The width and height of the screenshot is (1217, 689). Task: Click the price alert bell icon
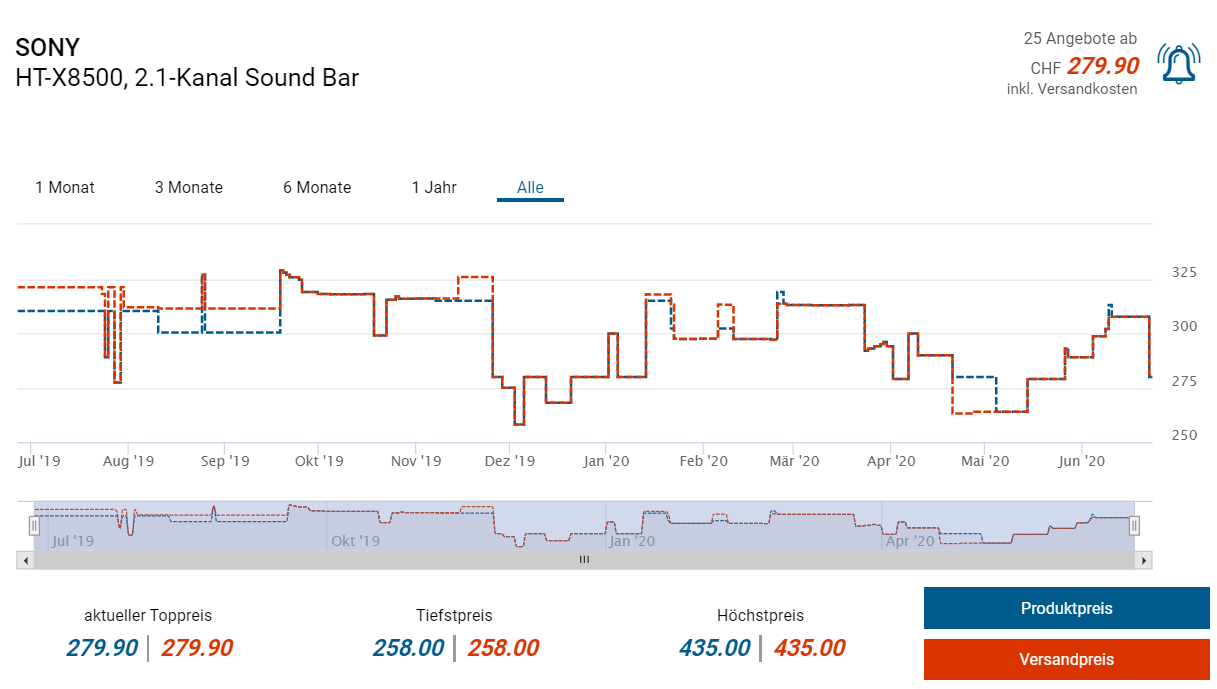pyautogui.click(x=1177, y=64)
